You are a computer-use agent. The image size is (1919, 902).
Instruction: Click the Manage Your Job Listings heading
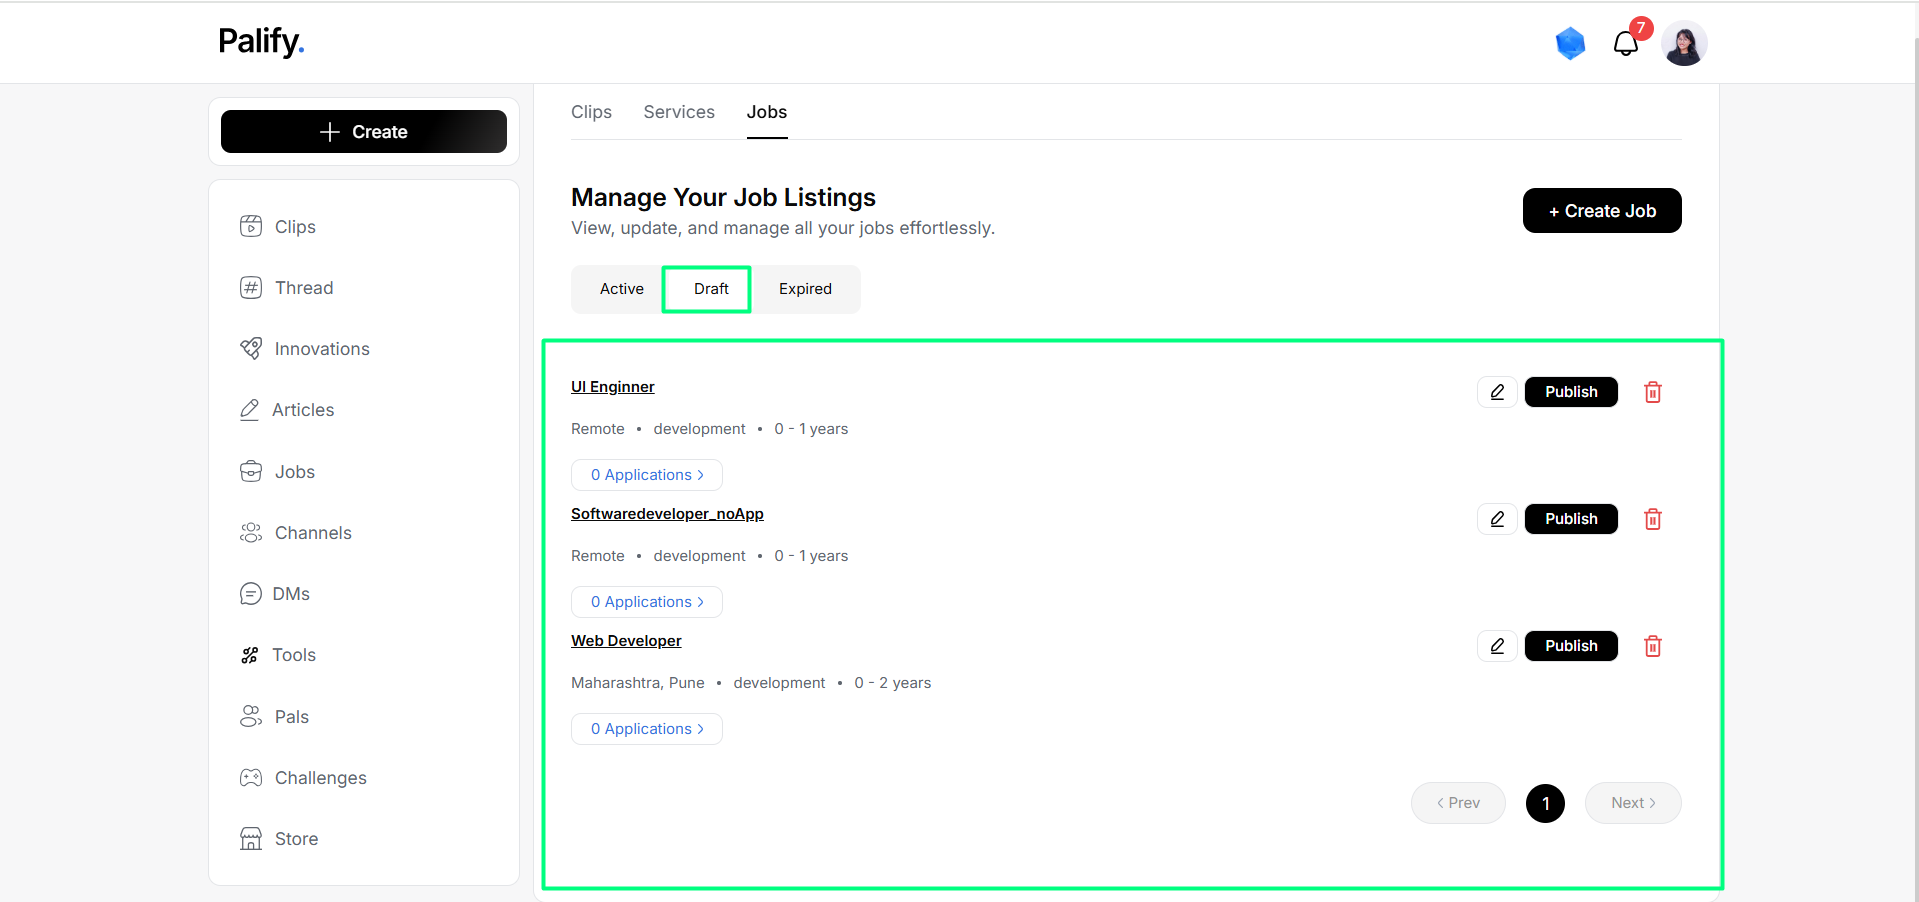723,197
